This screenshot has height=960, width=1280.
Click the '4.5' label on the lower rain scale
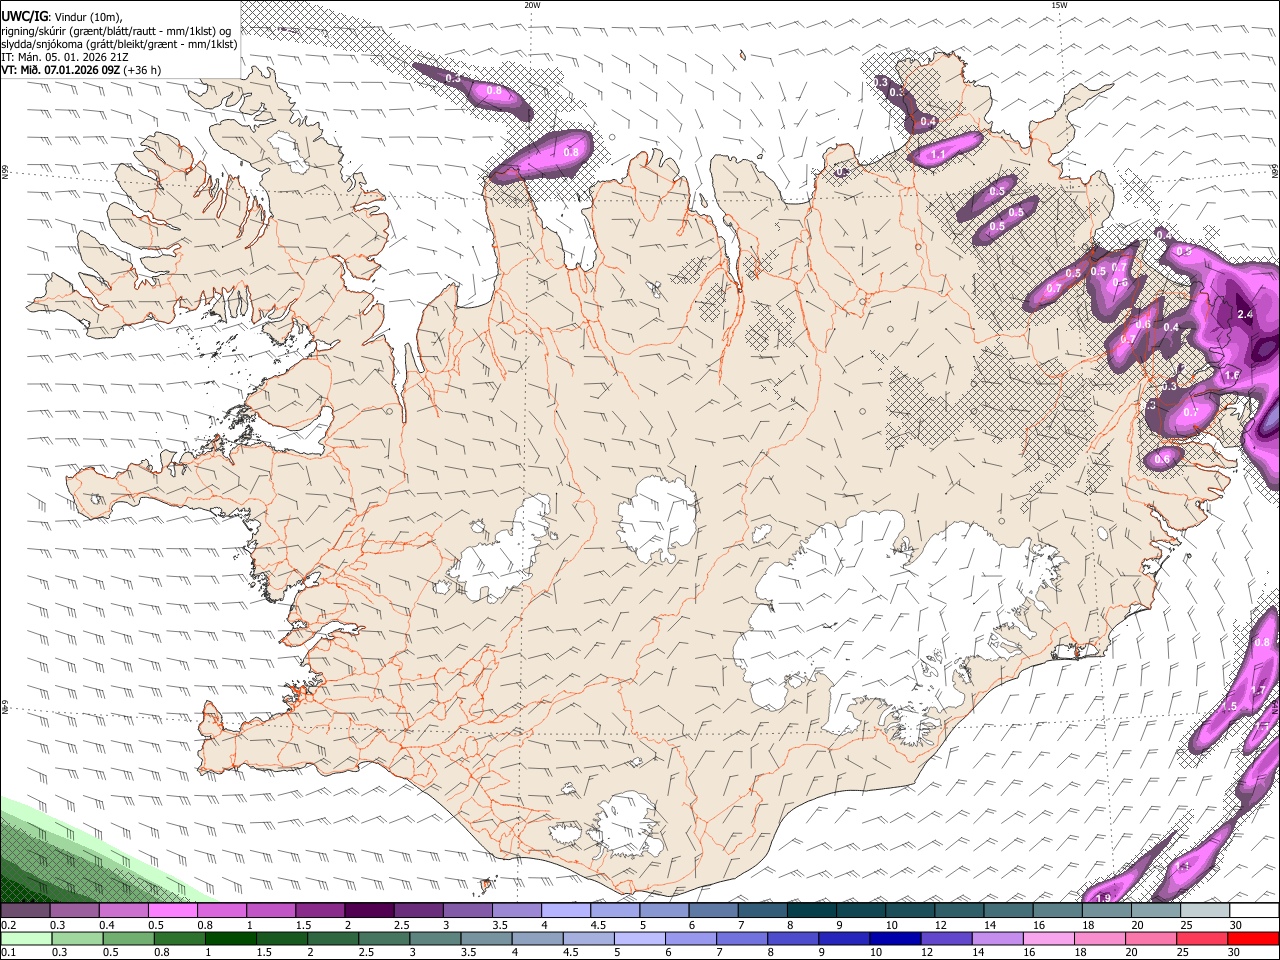click(x=571, y=952)
